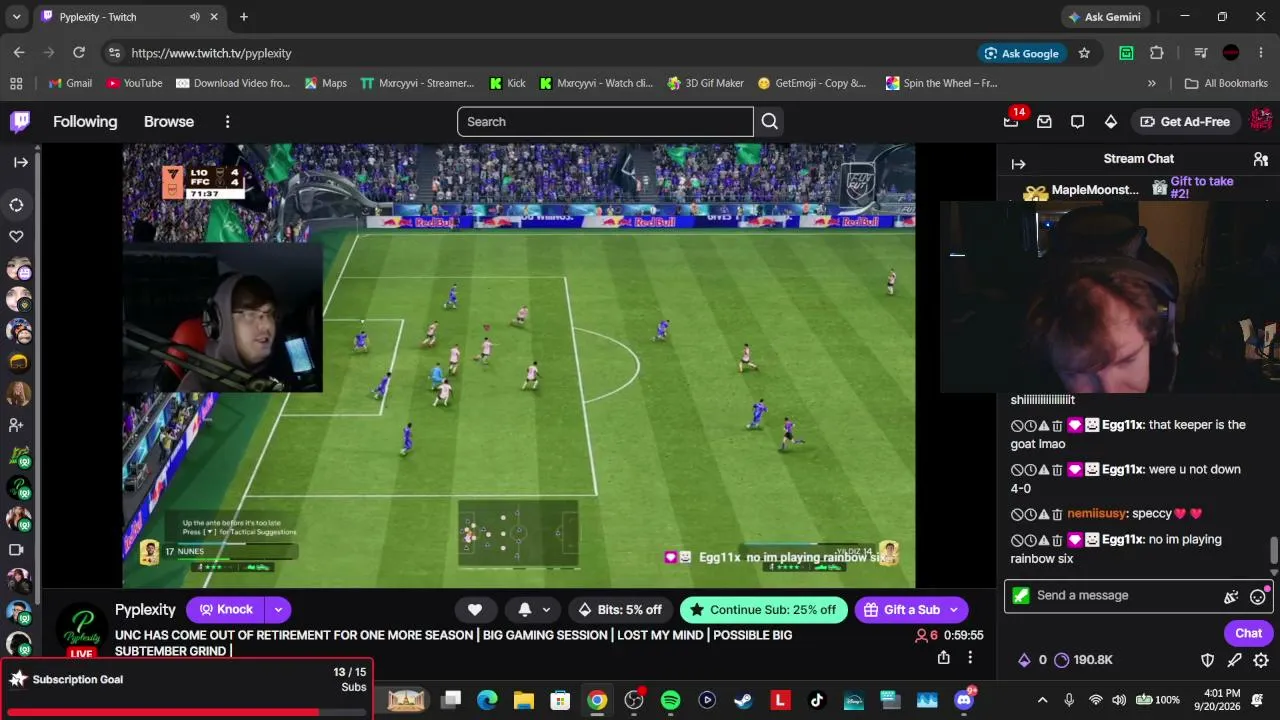Submit search with the magnifier button
Screen dimensions: 1280x720
point(769,122)
